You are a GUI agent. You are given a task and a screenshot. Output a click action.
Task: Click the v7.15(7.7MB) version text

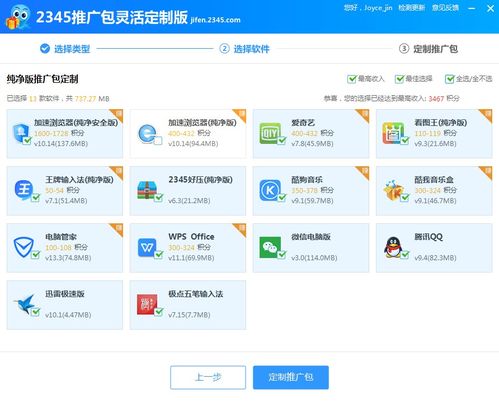pyautogui.click(x=189, y=315)
